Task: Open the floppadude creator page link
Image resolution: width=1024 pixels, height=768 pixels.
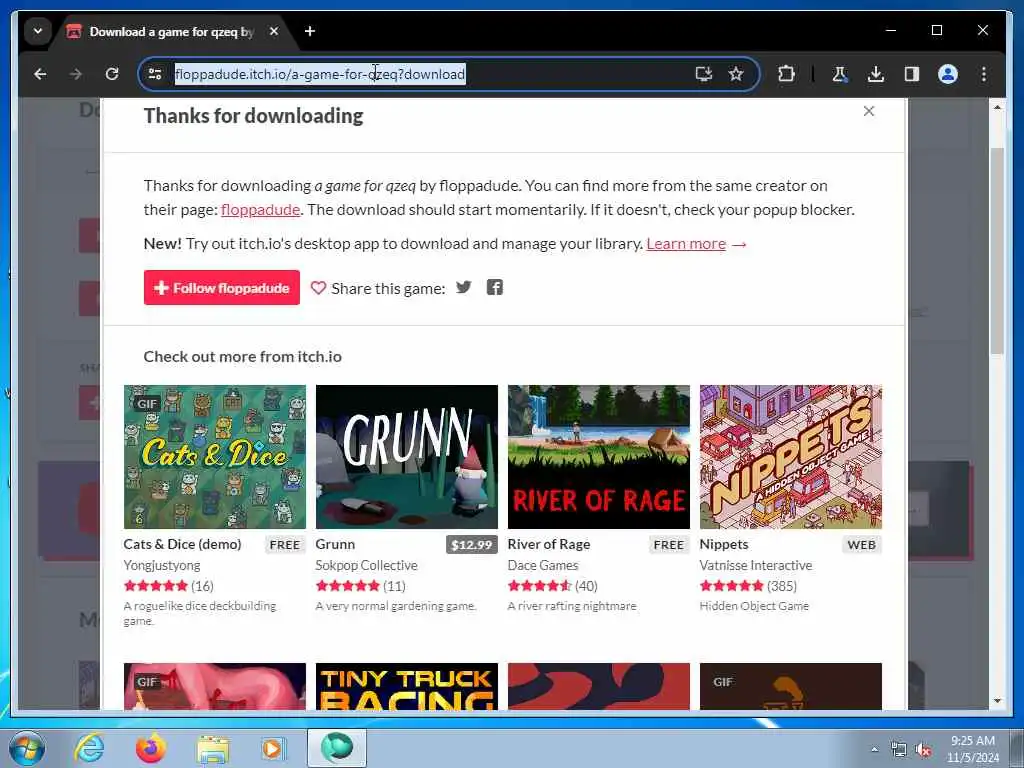Action: point(261,210)
